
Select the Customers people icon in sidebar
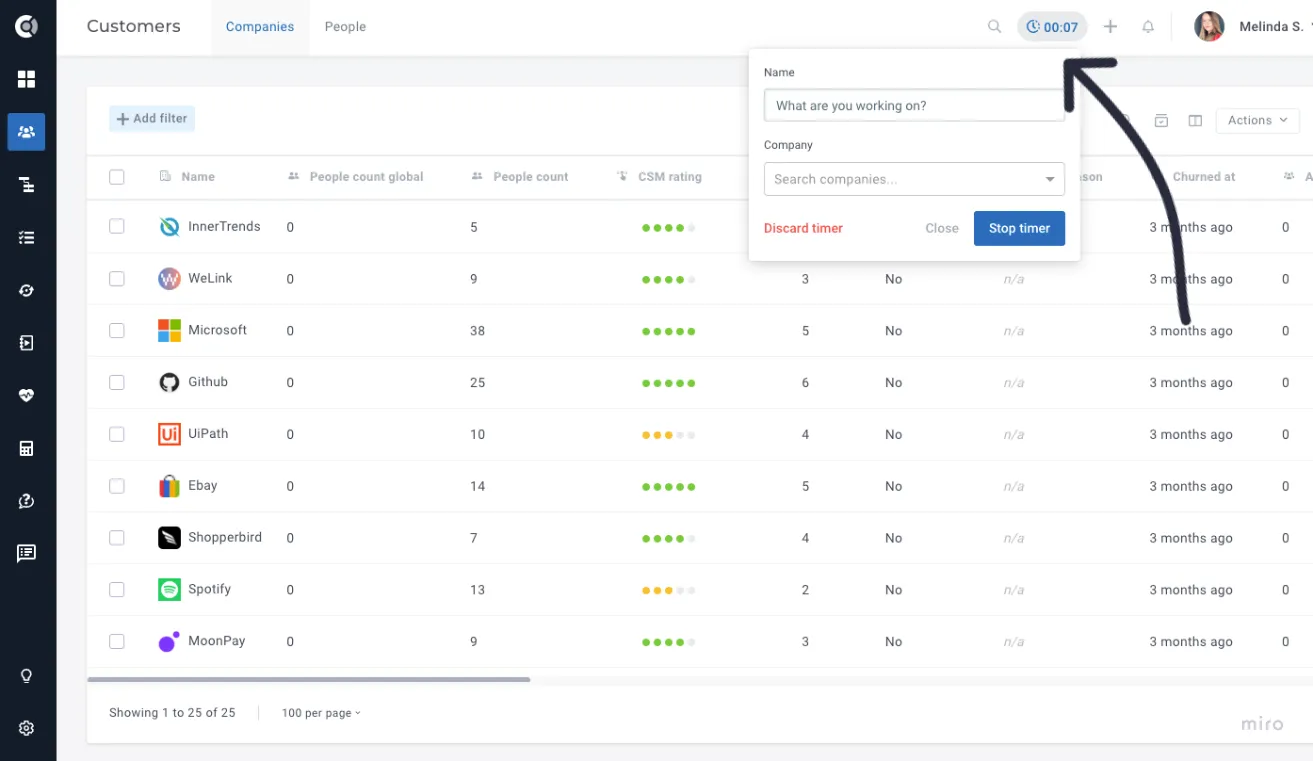click(26, 131)
